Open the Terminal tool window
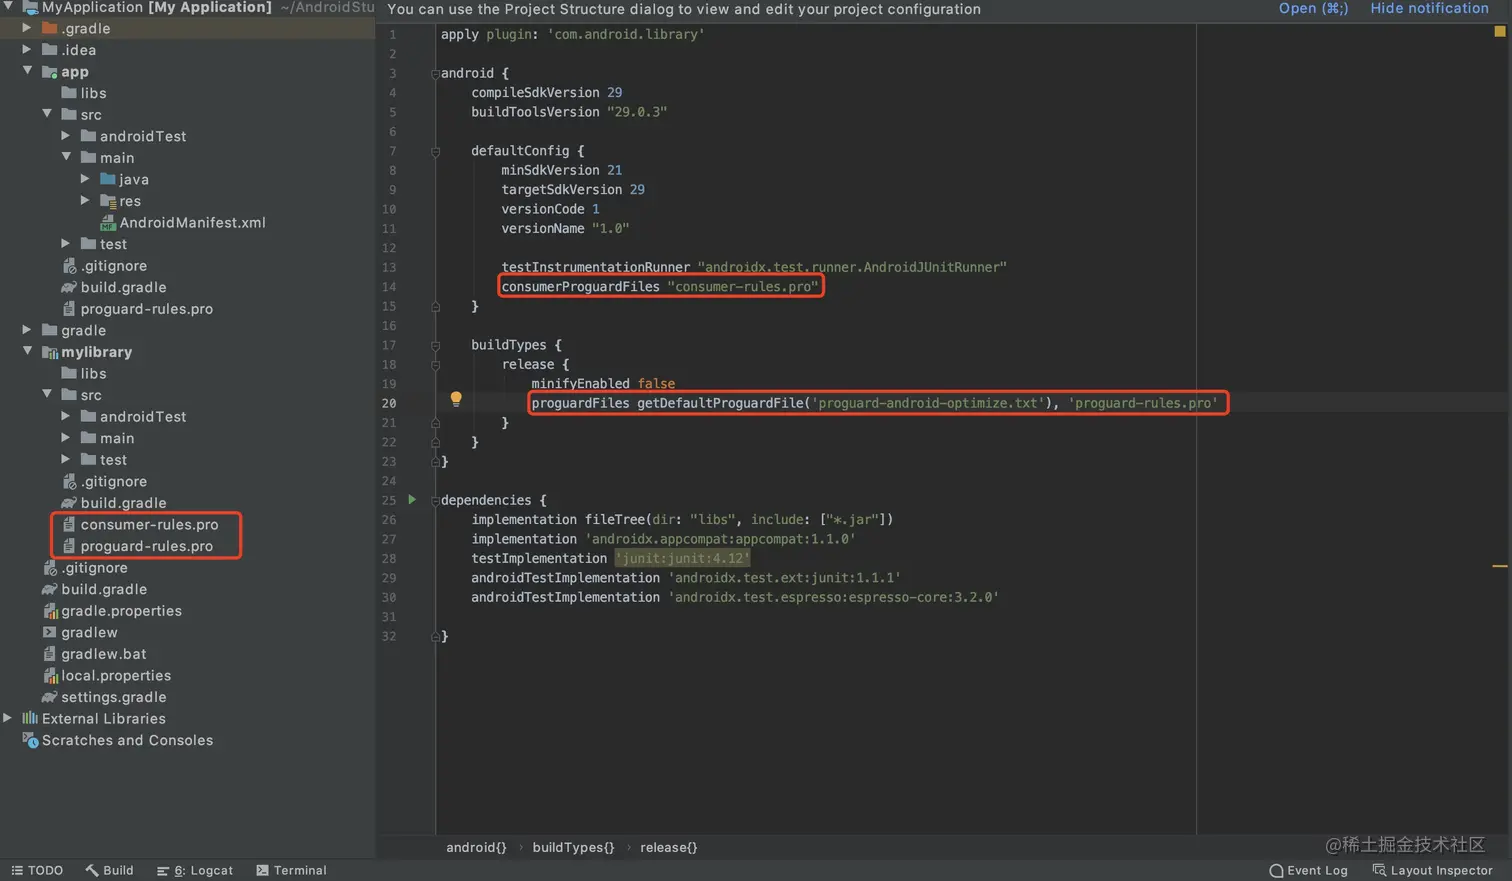The width and height of the screenshot is (1512, 881). point(291,870)
